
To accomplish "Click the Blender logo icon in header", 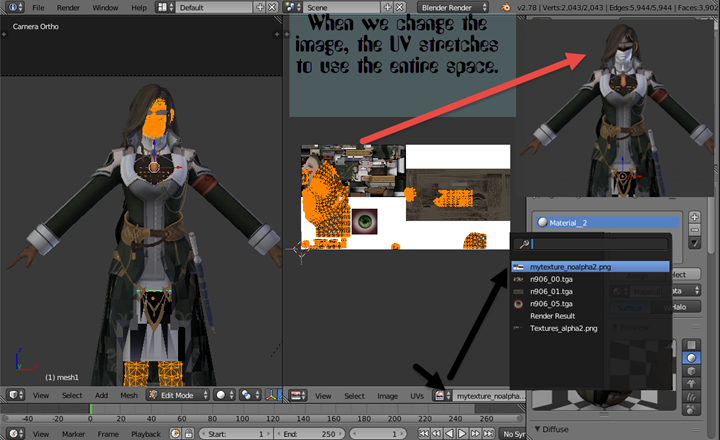I will pyautogui.click(x=506, y=7).
